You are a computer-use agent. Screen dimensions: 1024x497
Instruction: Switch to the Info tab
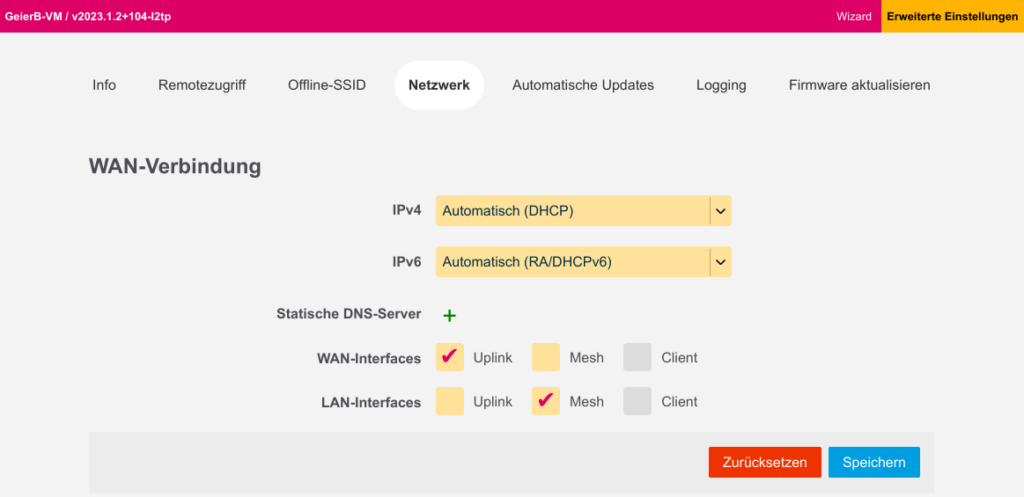(104, 85)
